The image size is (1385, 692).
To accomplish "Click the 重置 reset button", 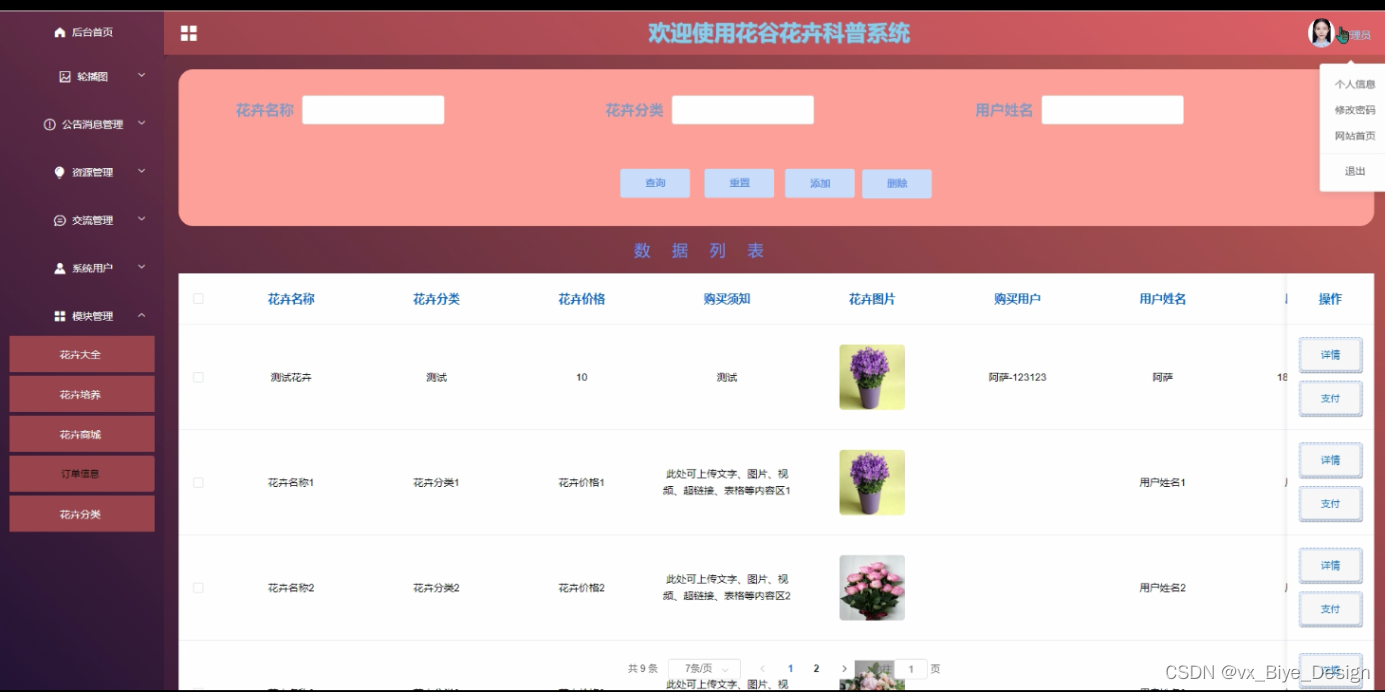I will [739, 183].
